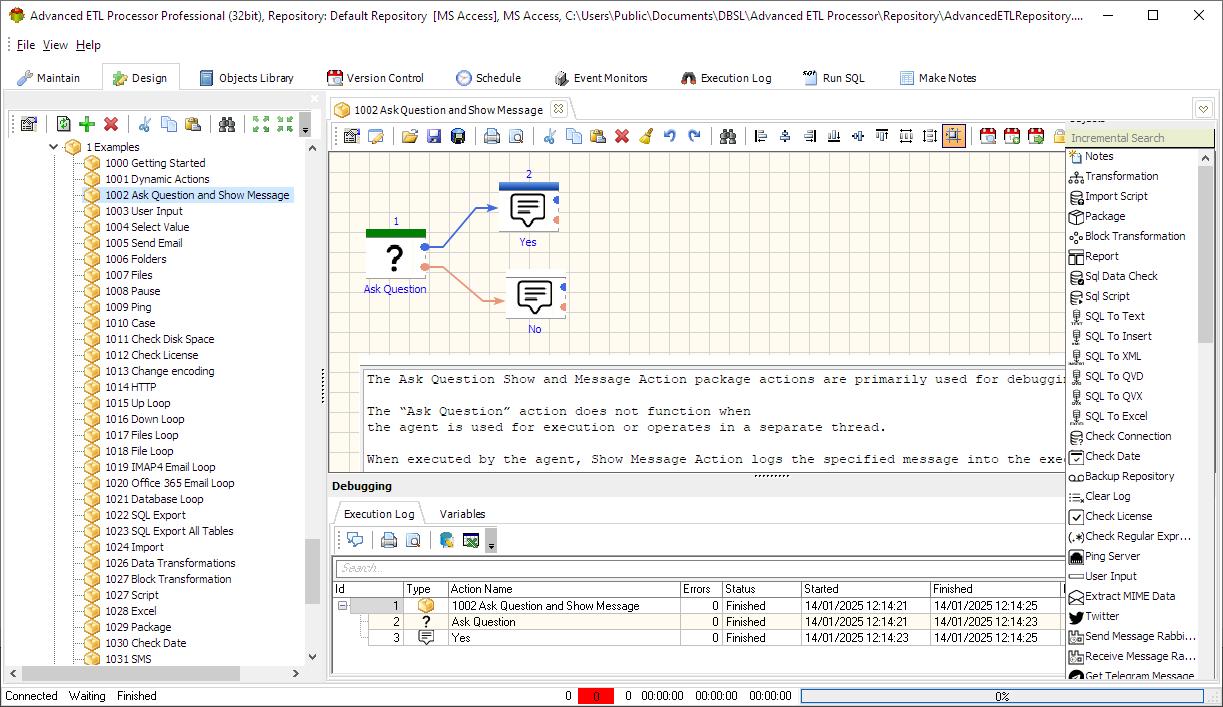
Task: Open the tab list dropdown at top right
Action: point(1204,109)
